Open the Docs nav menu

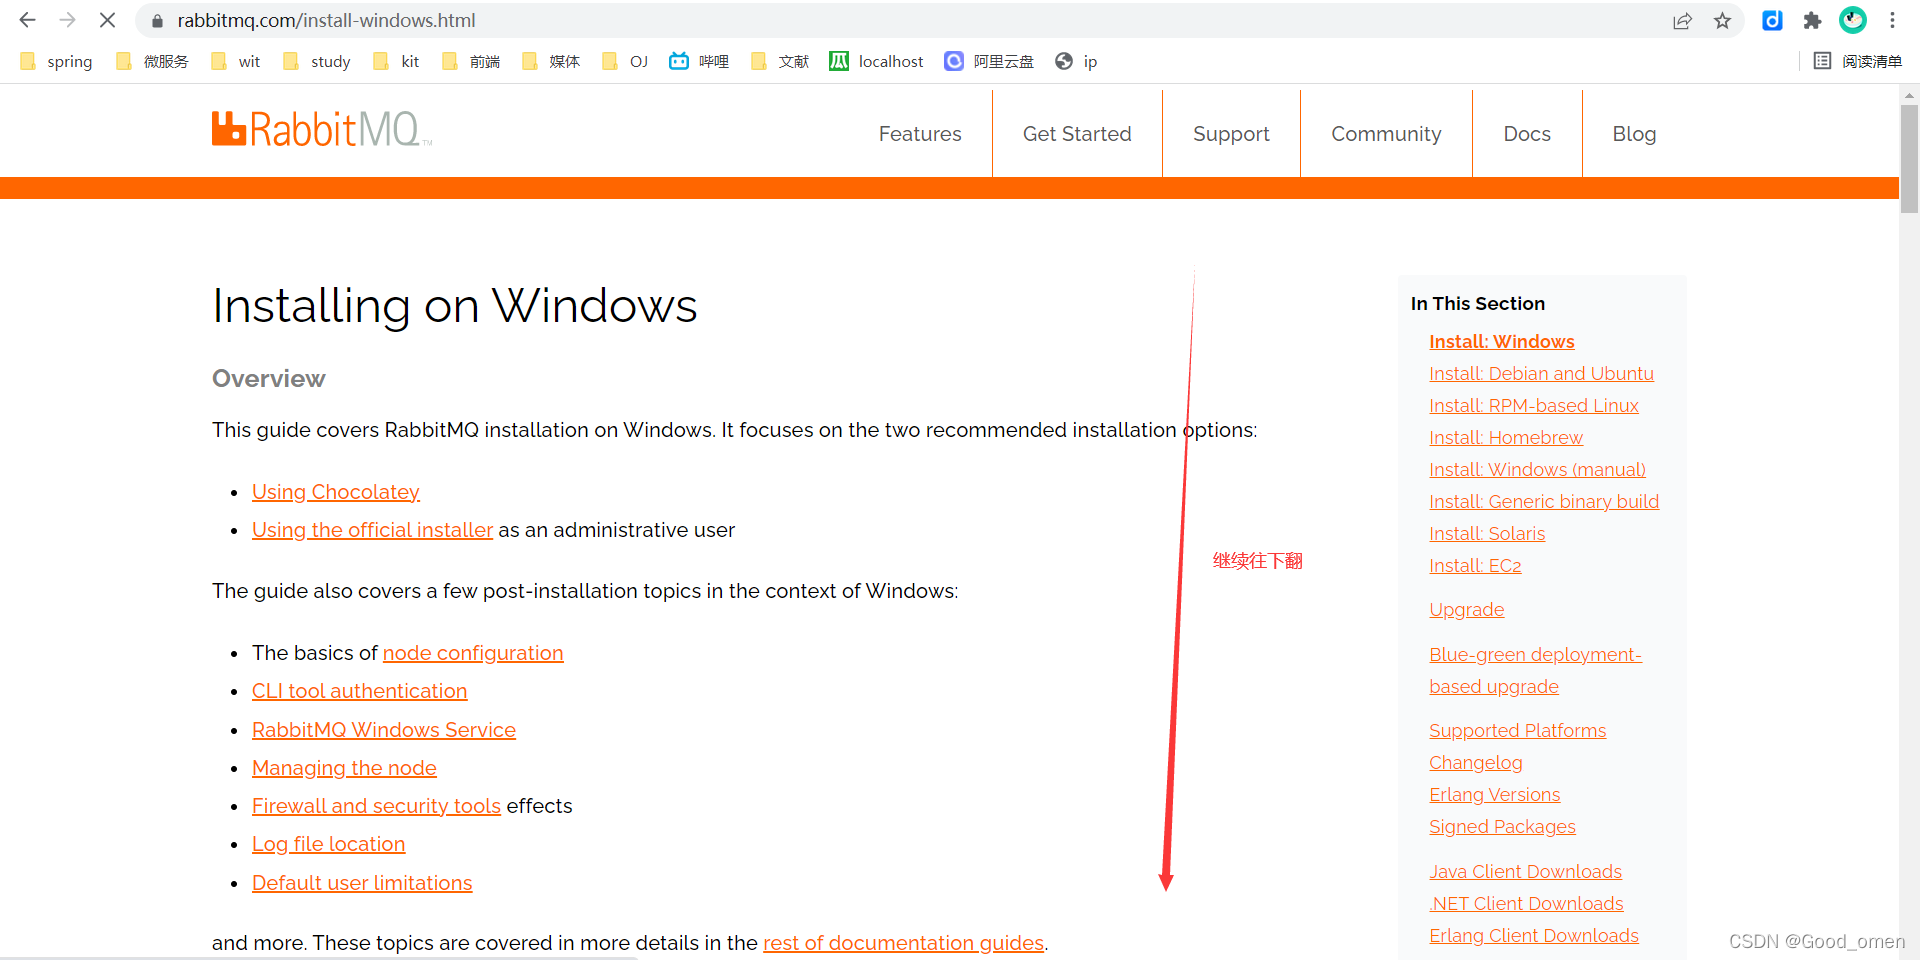(1527, 134)
